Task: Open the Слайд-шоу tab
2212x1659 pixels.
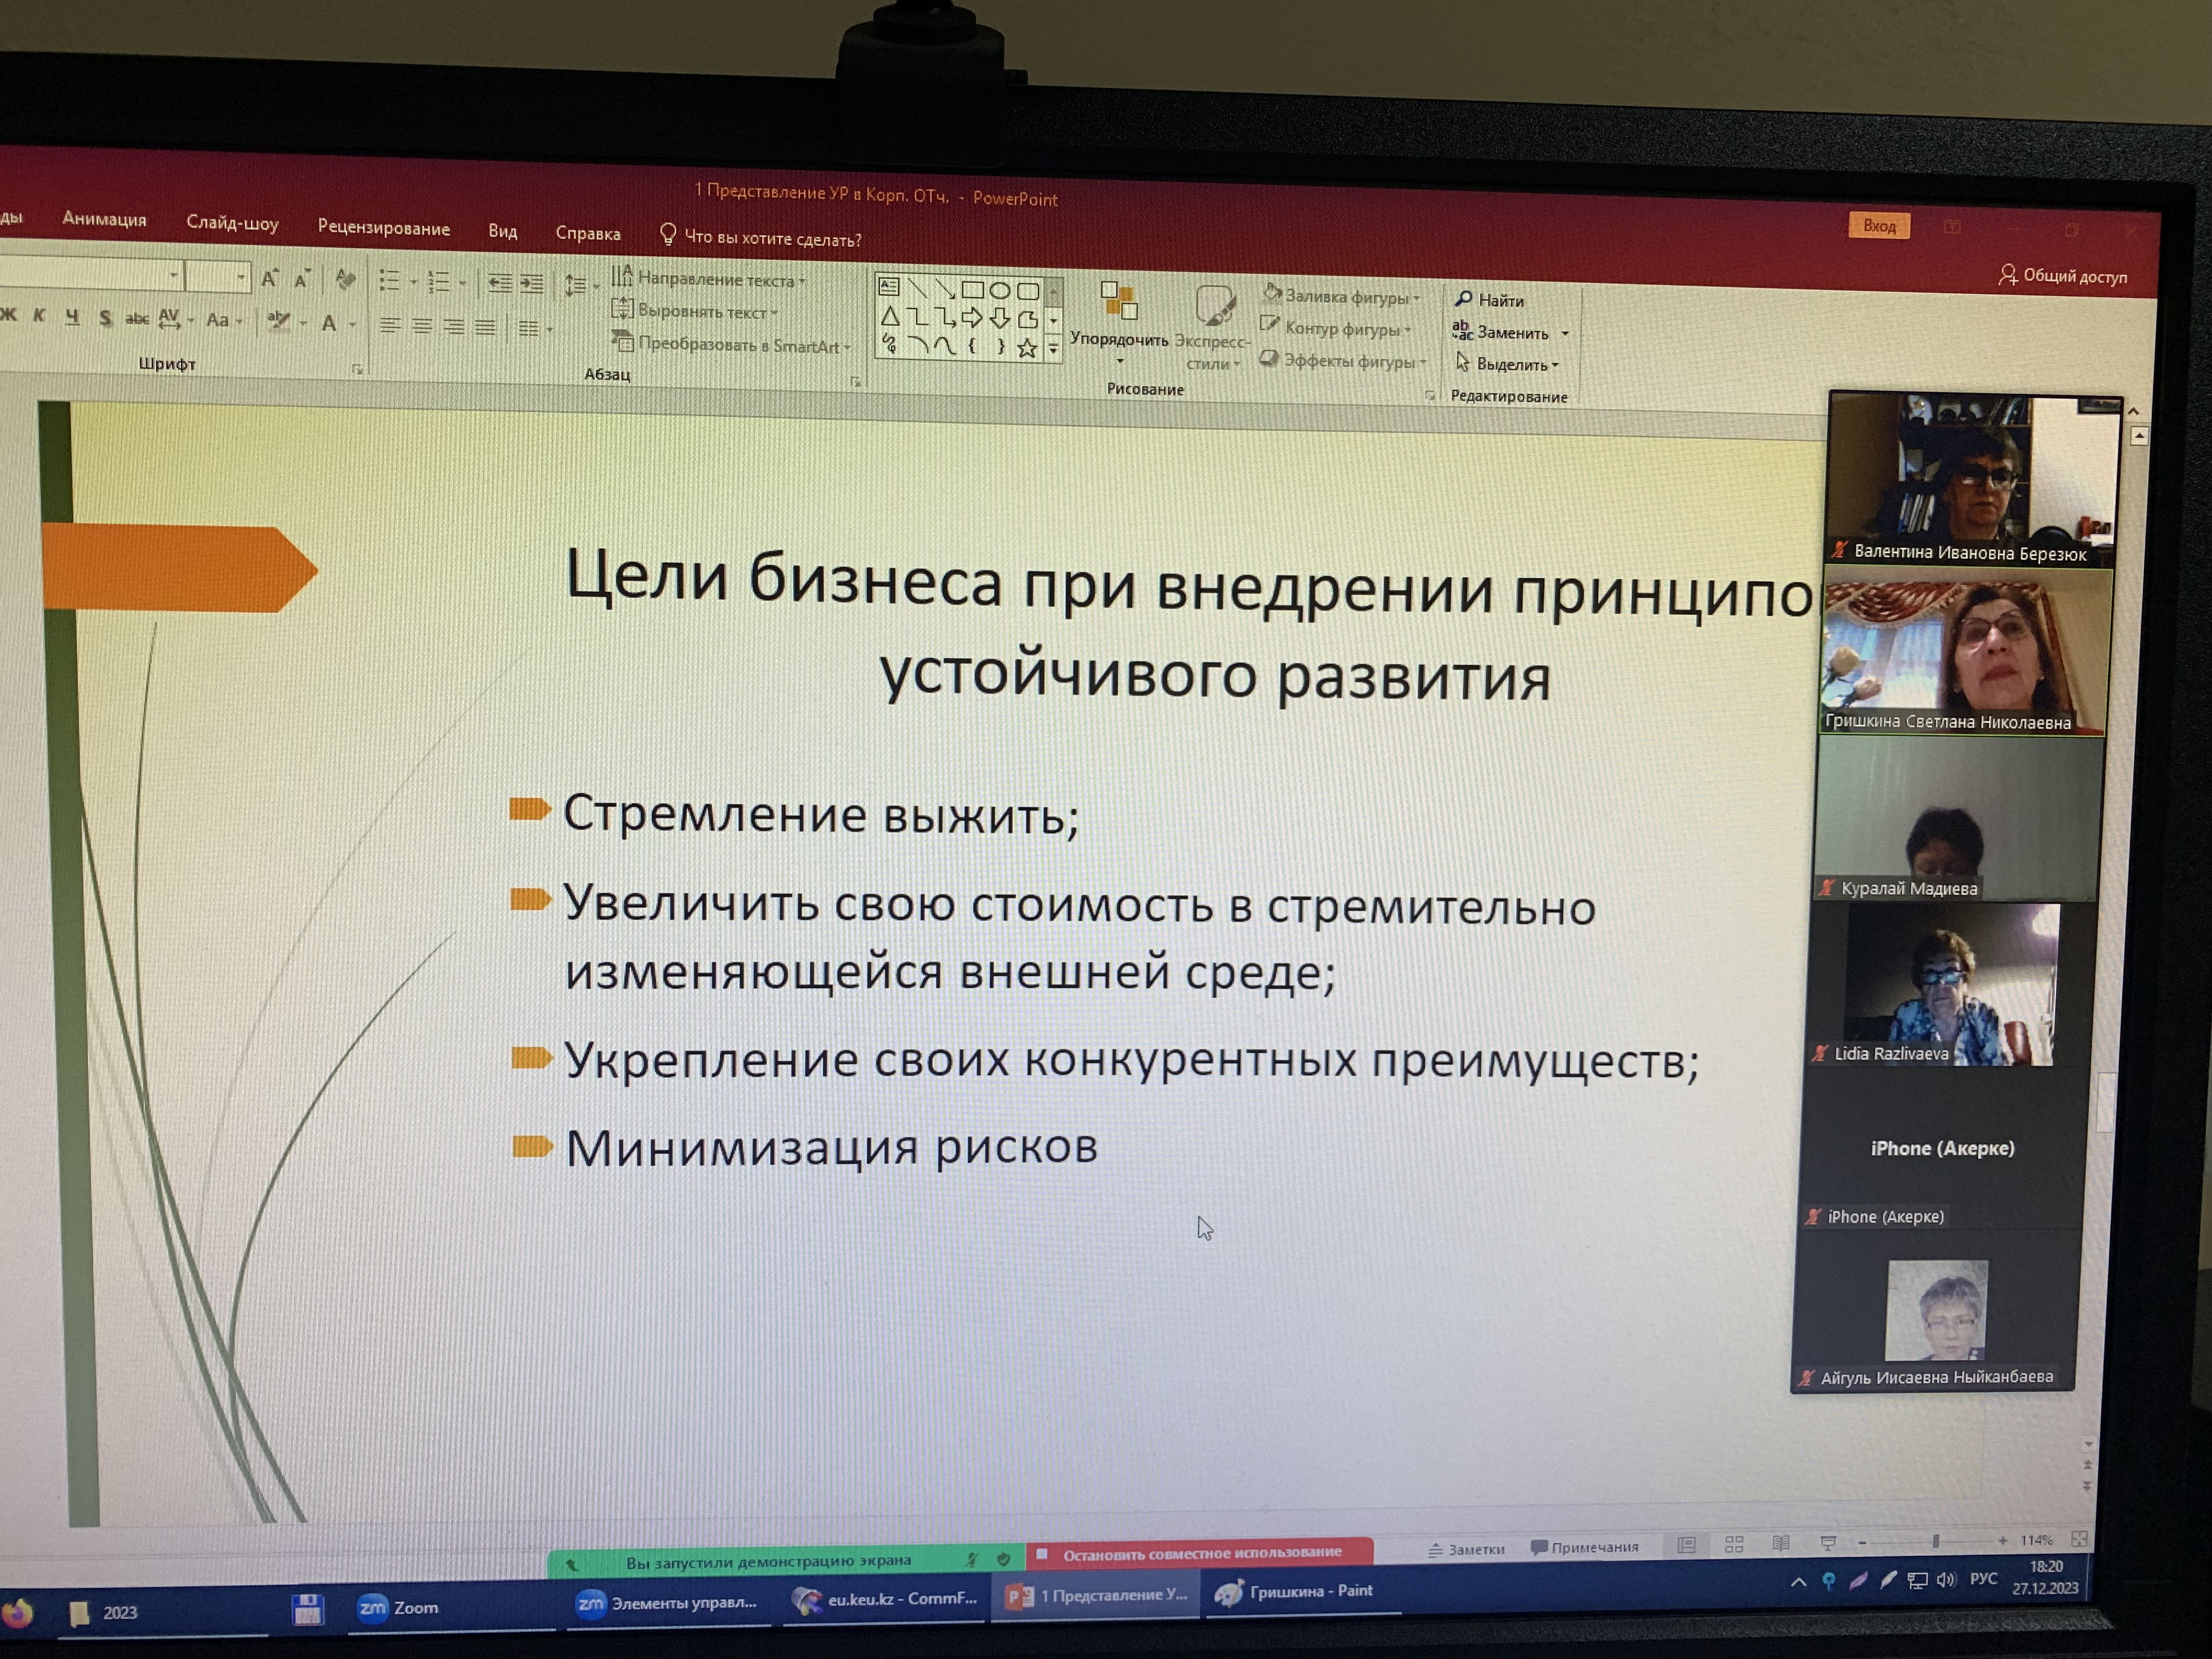Action: point(232,223)
